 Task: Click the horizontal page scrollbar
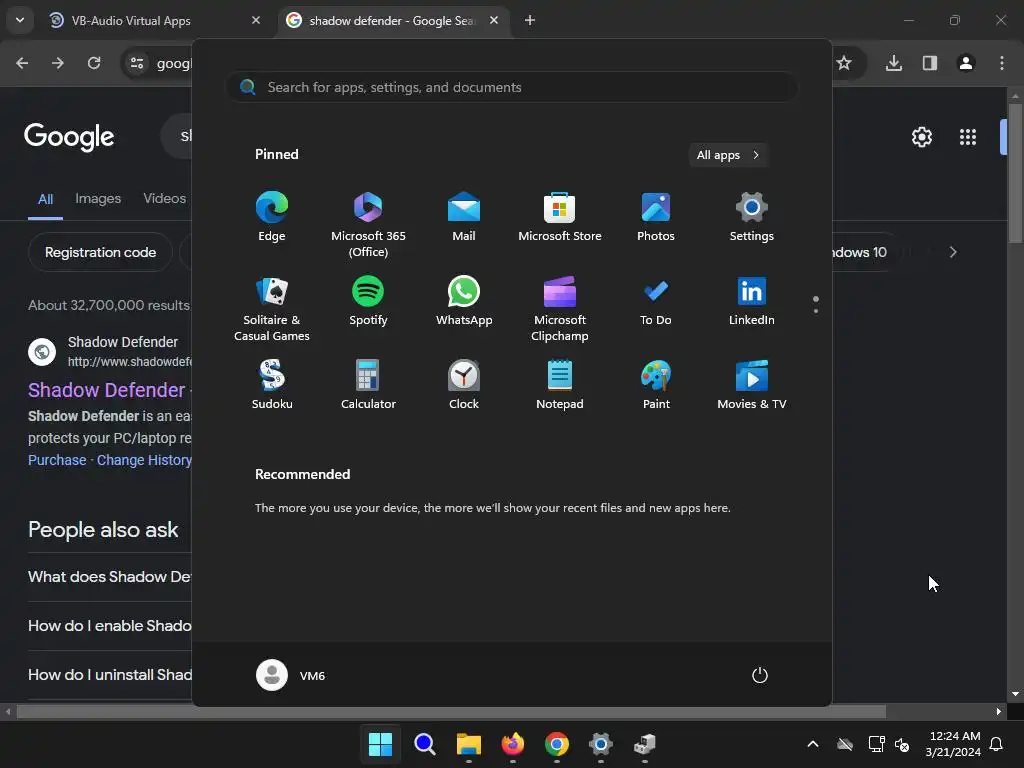coord(451,712)
